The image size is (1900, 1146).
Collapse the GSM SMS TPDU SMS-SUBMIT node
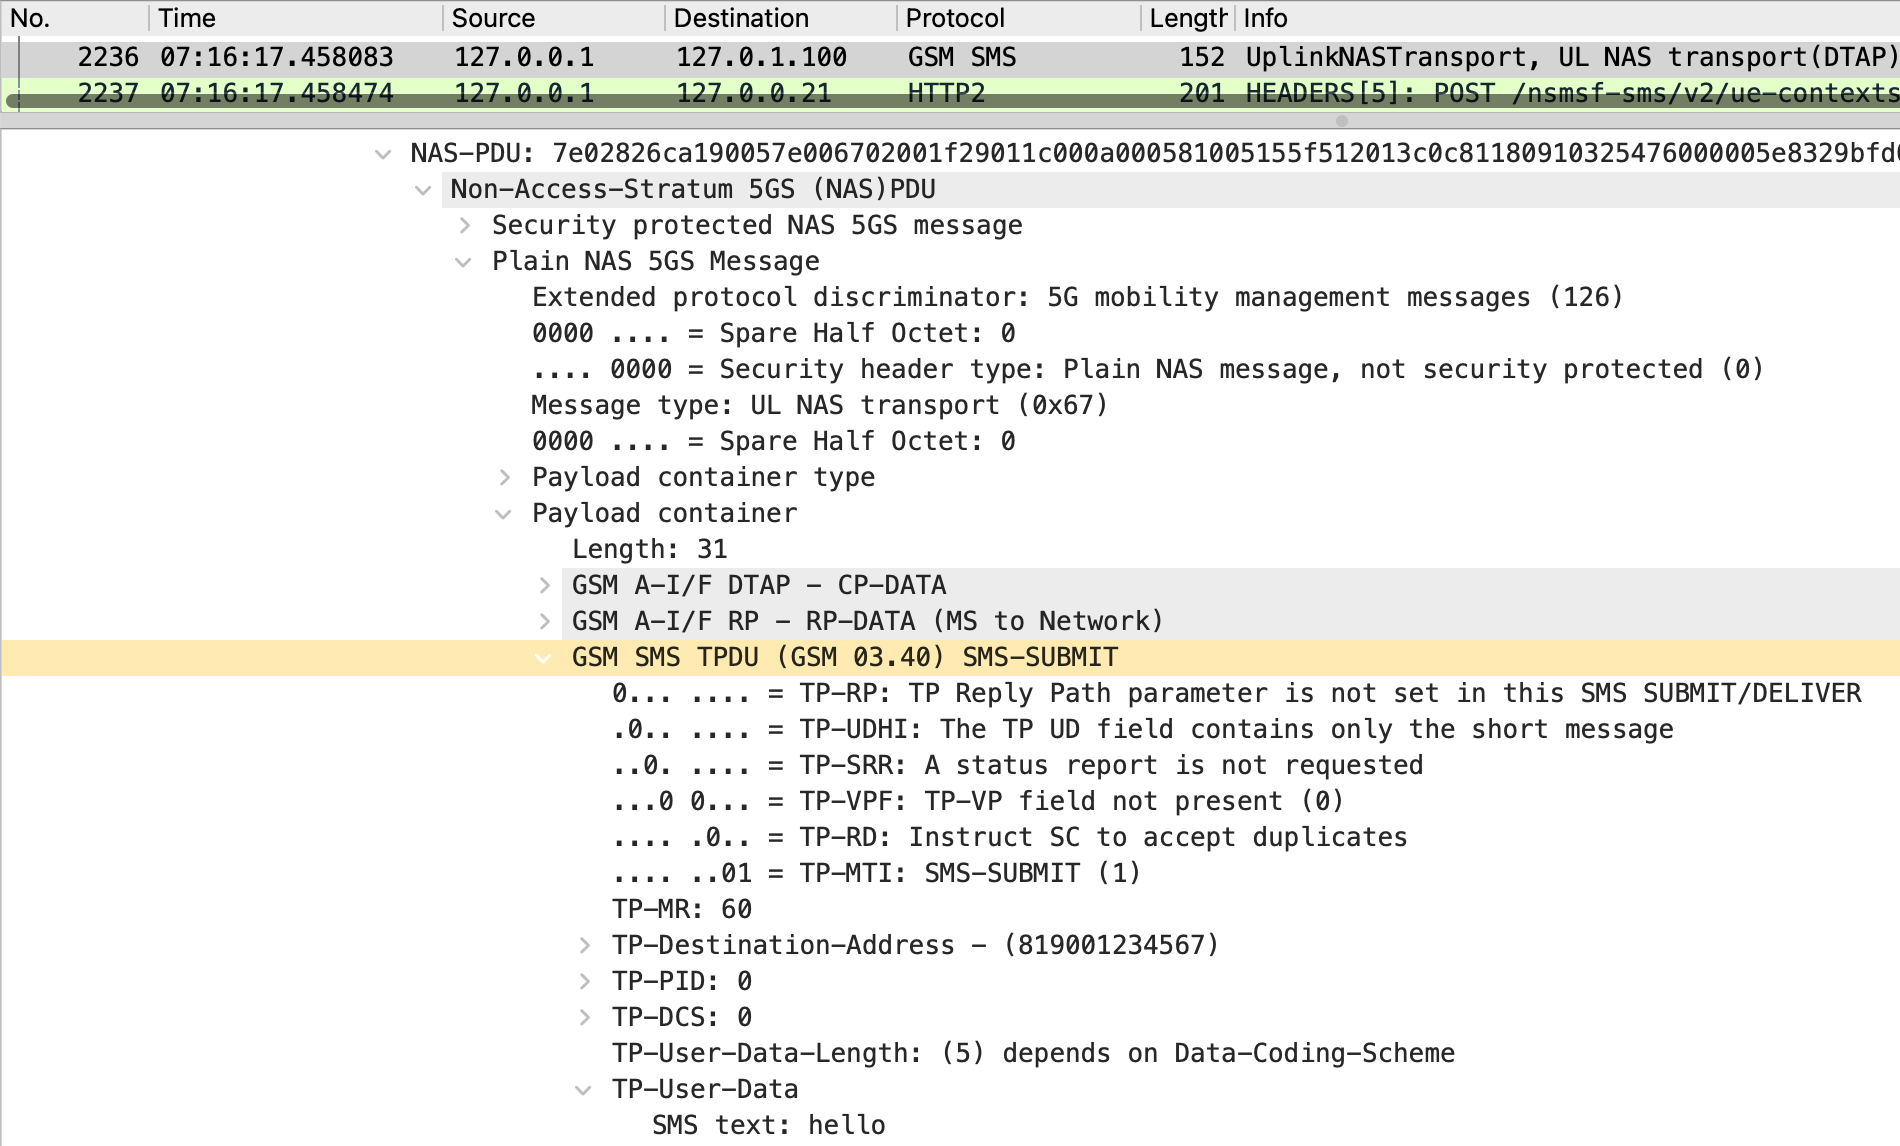[543, 658]
